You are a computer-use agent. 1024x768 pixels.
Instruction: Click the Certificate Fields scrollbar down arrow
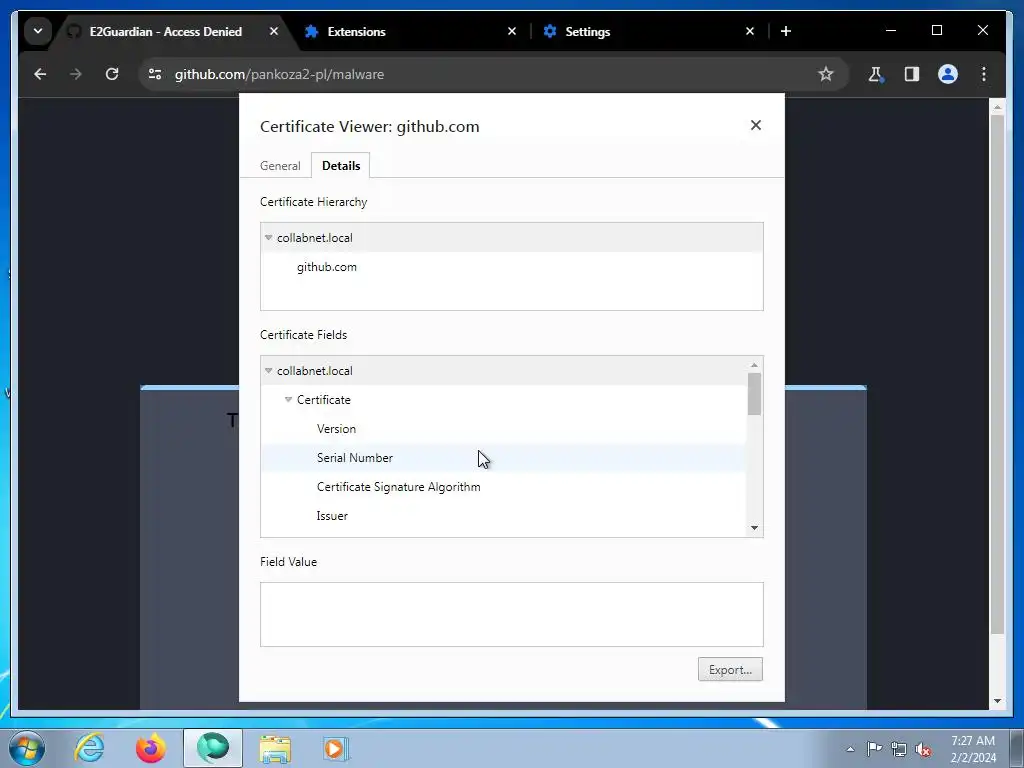(x=754, y=528)
